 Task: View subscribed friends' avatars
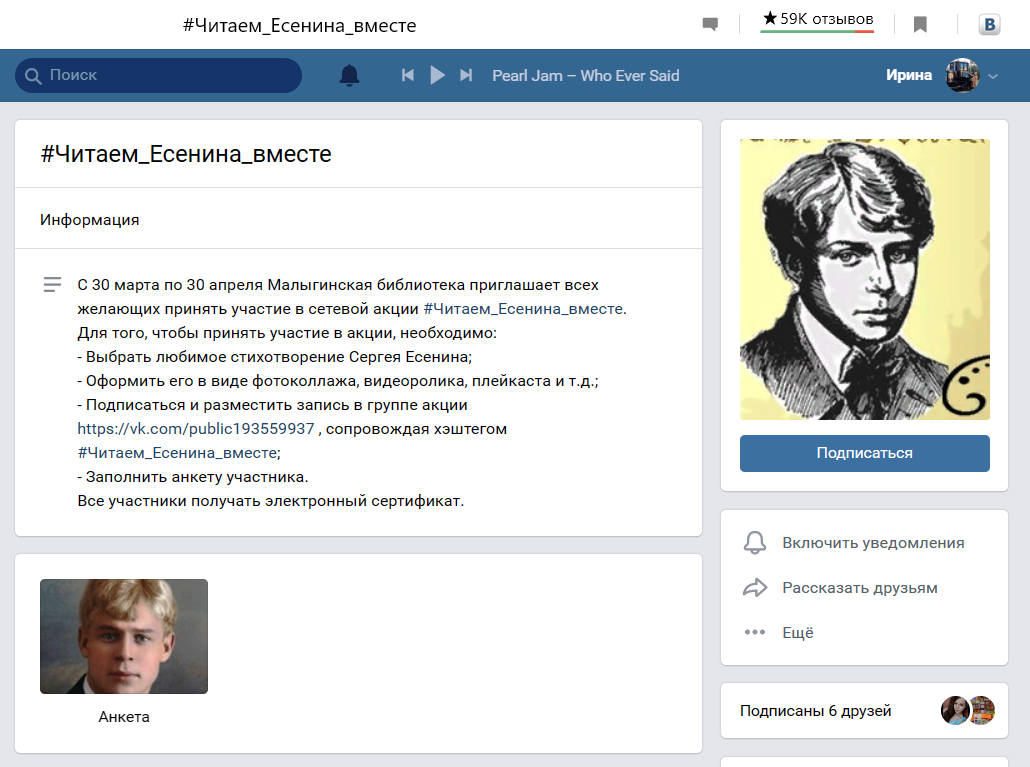pyautogui.click(x=968, y=711)
